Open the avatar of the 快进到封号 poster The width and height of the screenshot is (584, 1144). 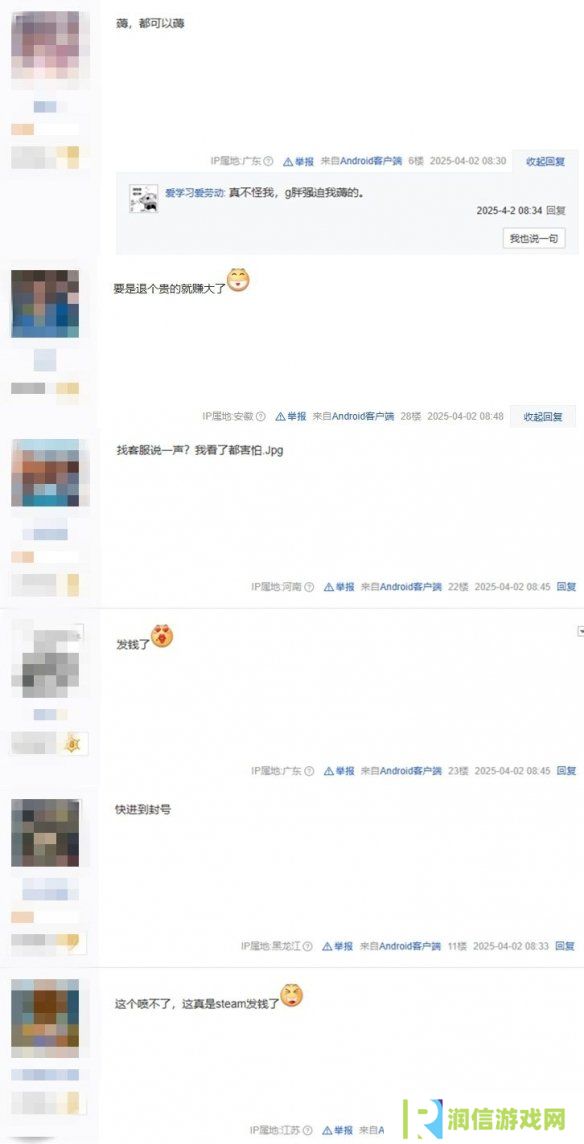[45, 832]
